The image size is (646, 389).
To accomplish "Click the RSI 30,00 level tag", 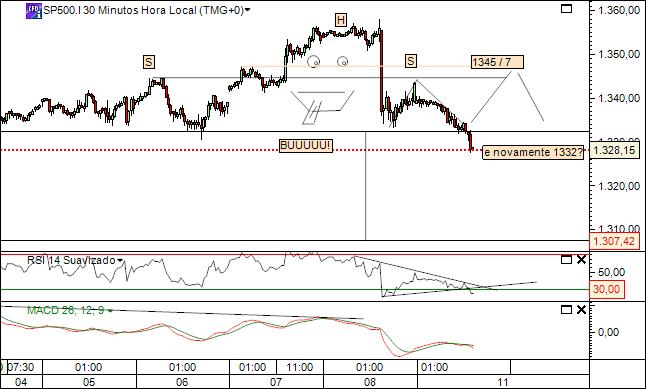I will 606,289.
